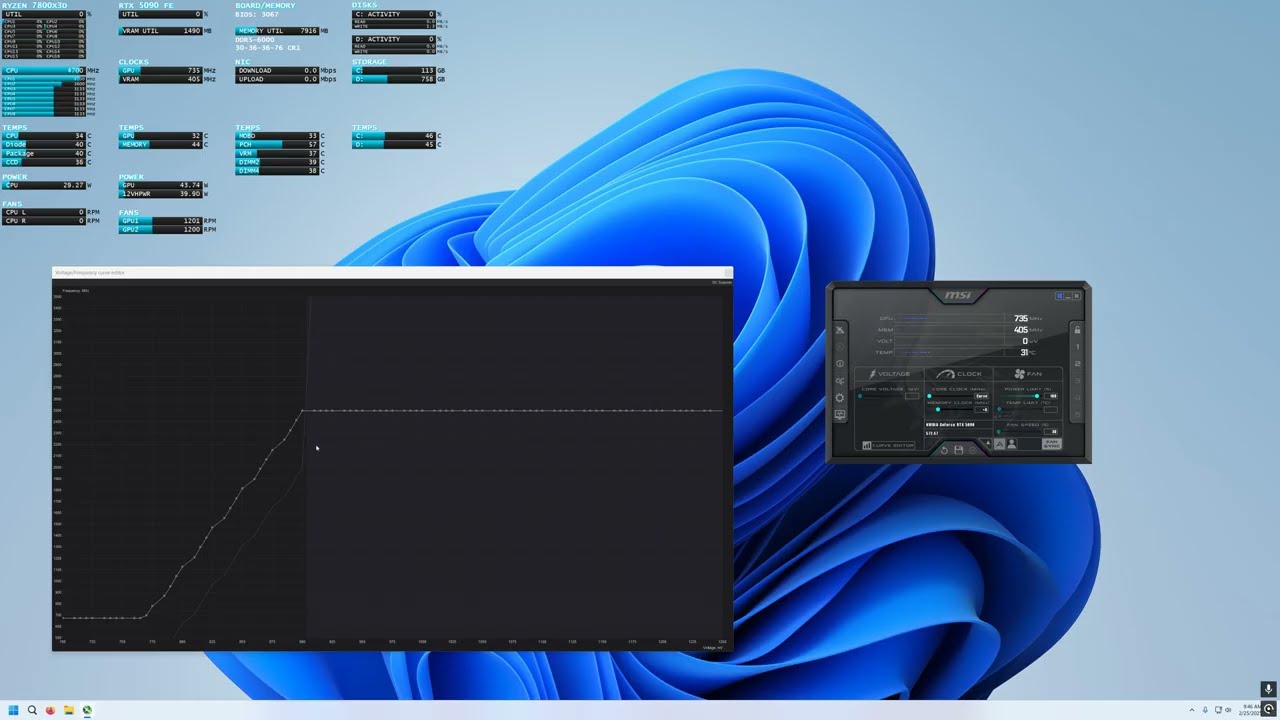The width and height of the screenshot is (1280, 720).
Task: Open Curve Editor in MSI Afterburner
Action: [889, 445]
